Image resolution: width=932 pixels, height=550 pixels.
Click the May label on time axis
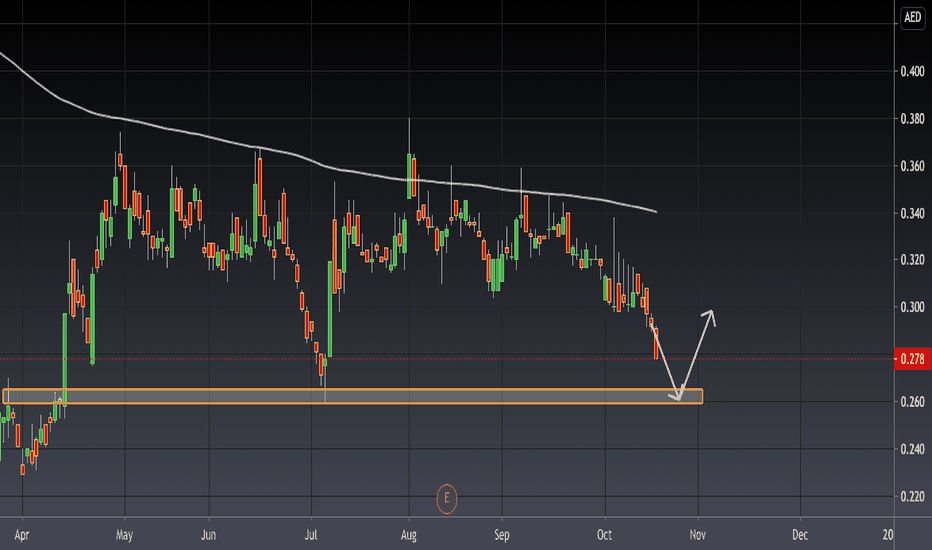point(124,535)
